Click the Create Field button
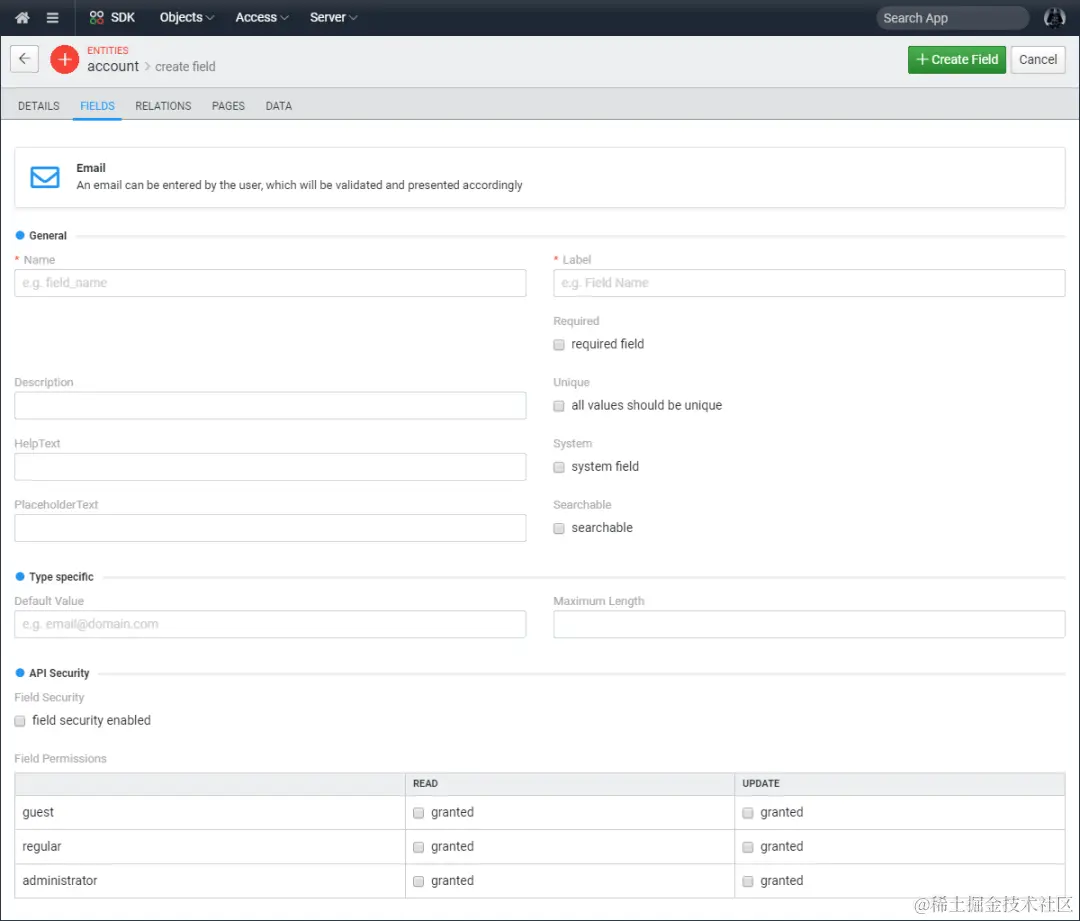Screen dimensions: 1080x921 (957, 59)
